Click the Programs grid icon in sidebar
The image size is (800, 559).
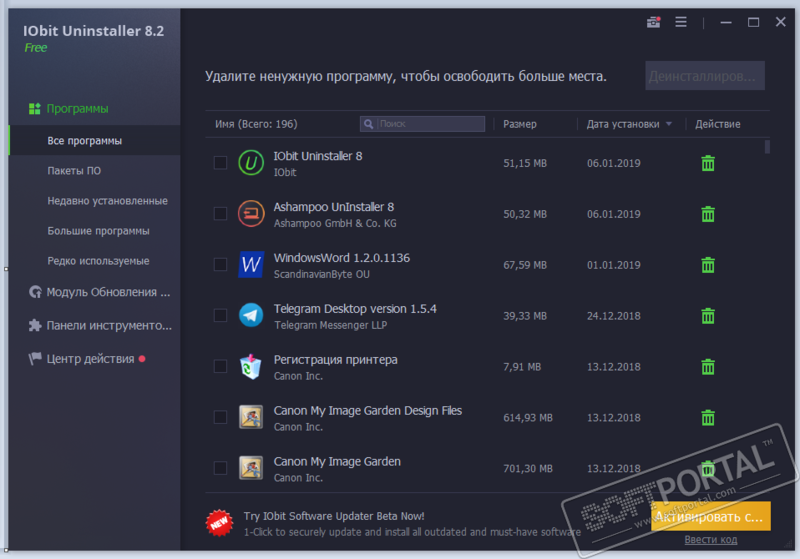tap(35, 109)
